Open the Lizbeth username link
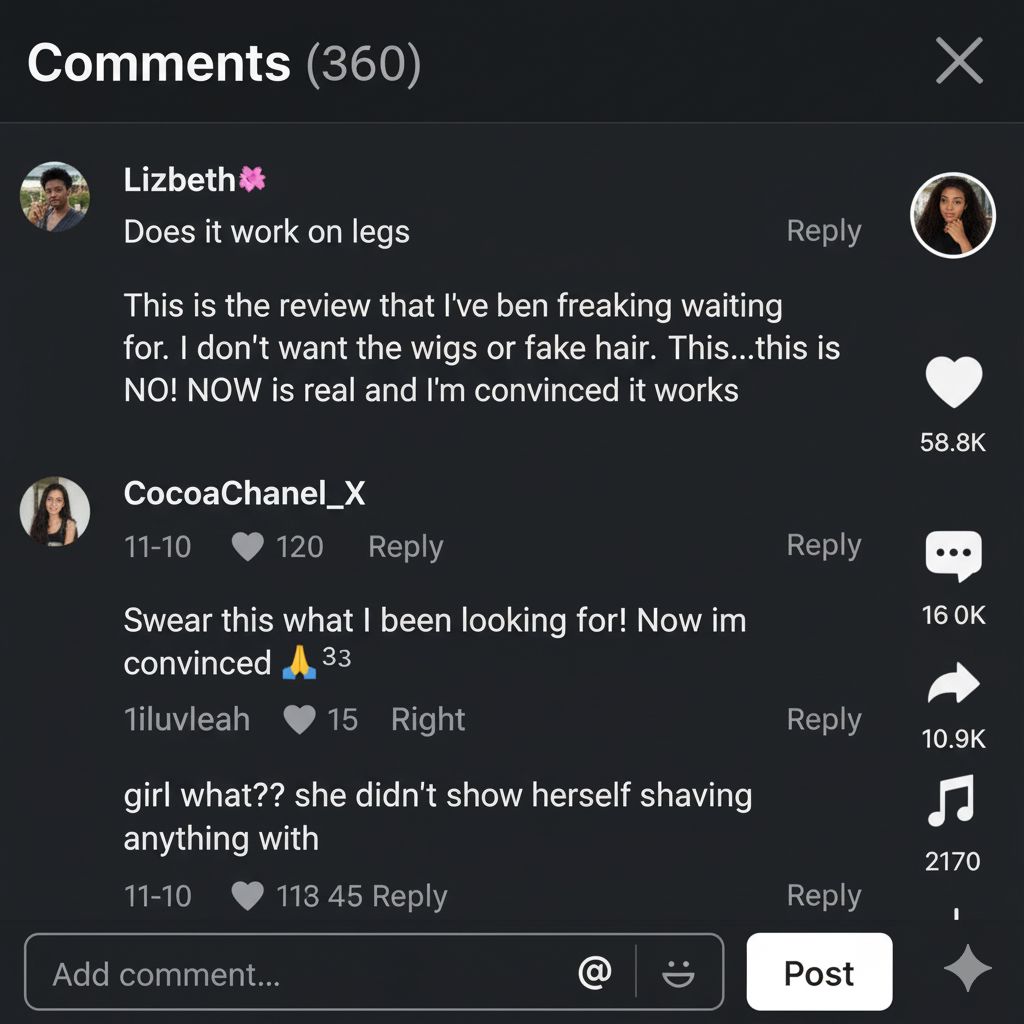Viewport: 1024px width, 1024px height. pyautogui.click(x=180, y=180)
